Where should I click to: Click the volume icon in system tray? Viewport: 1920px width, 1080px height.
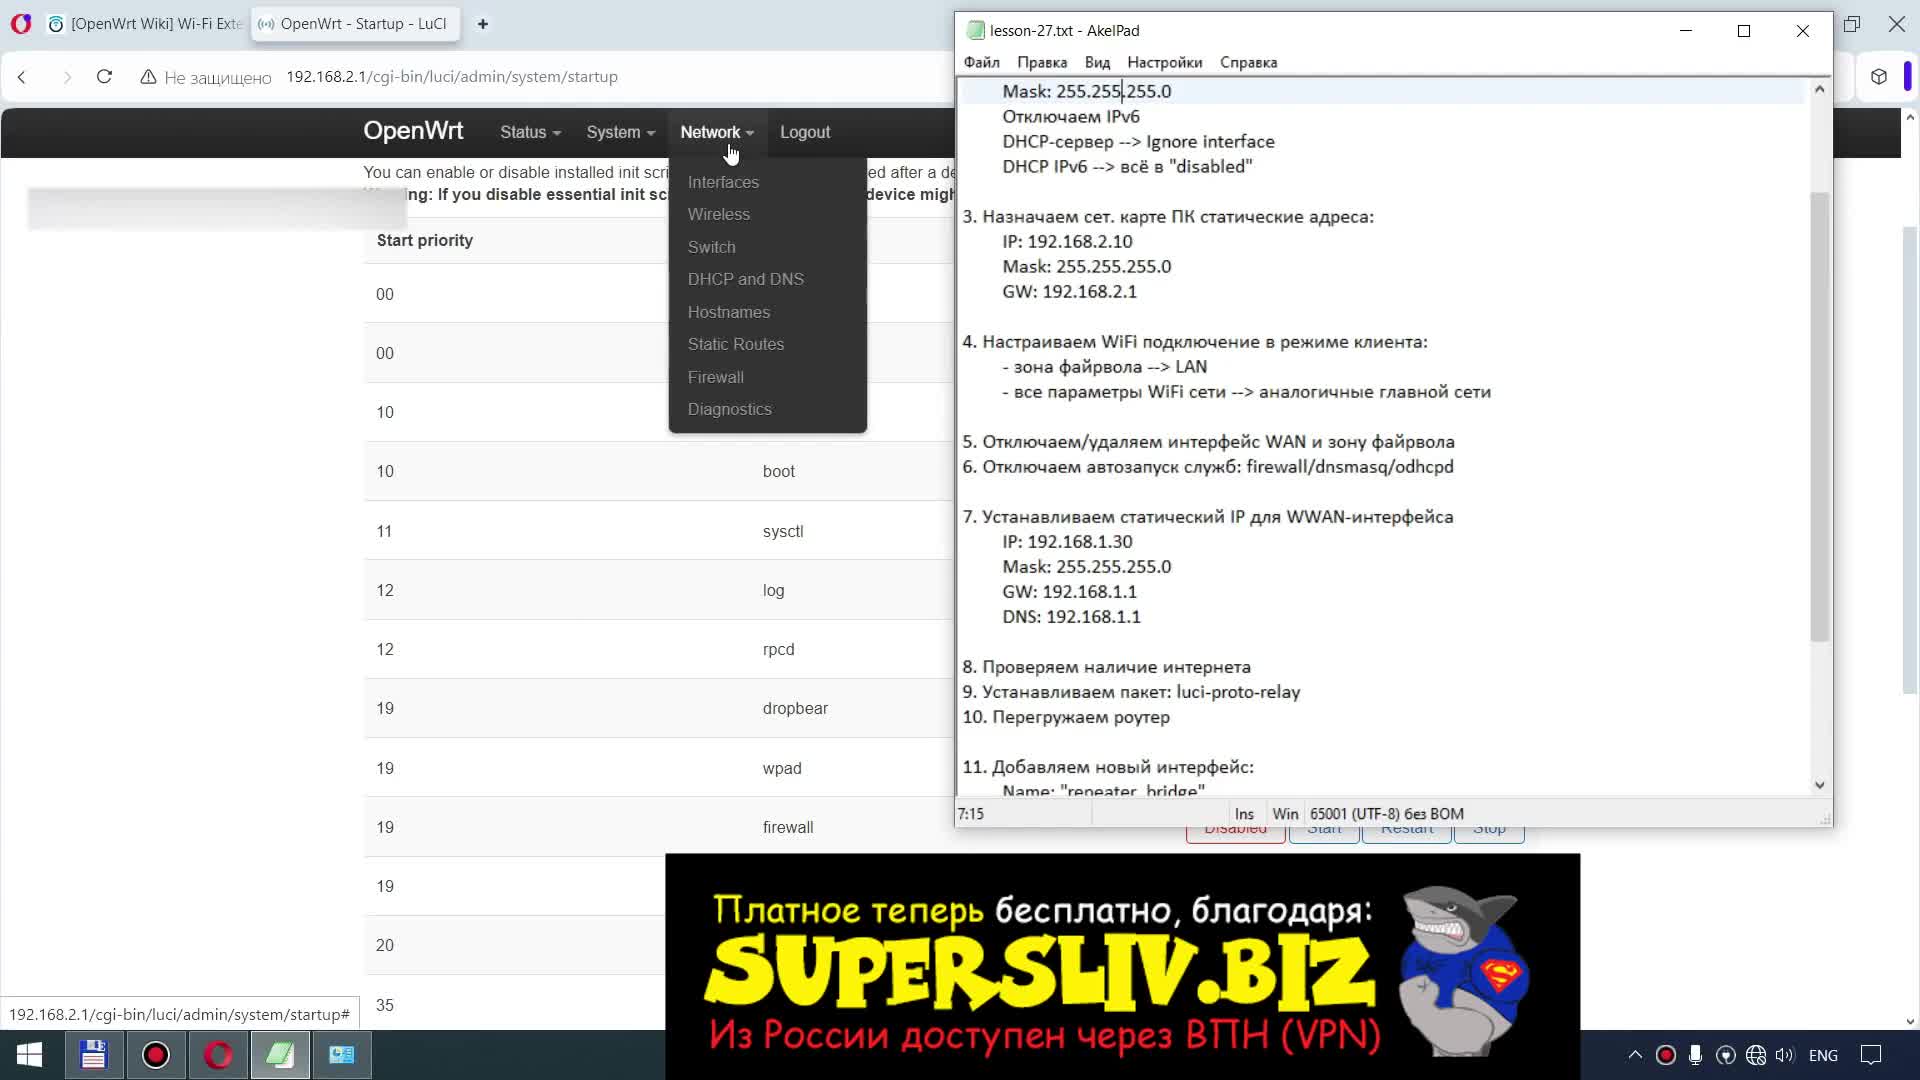pyautogui.click(x=1785, y=1055)
